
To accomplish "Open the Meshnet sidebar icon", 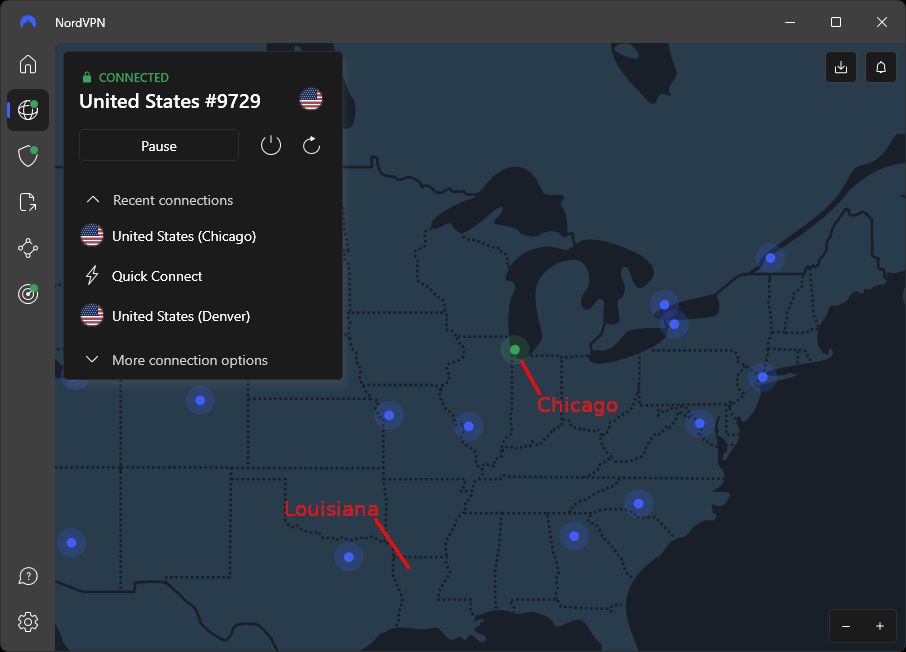I will tap(28, 249).
